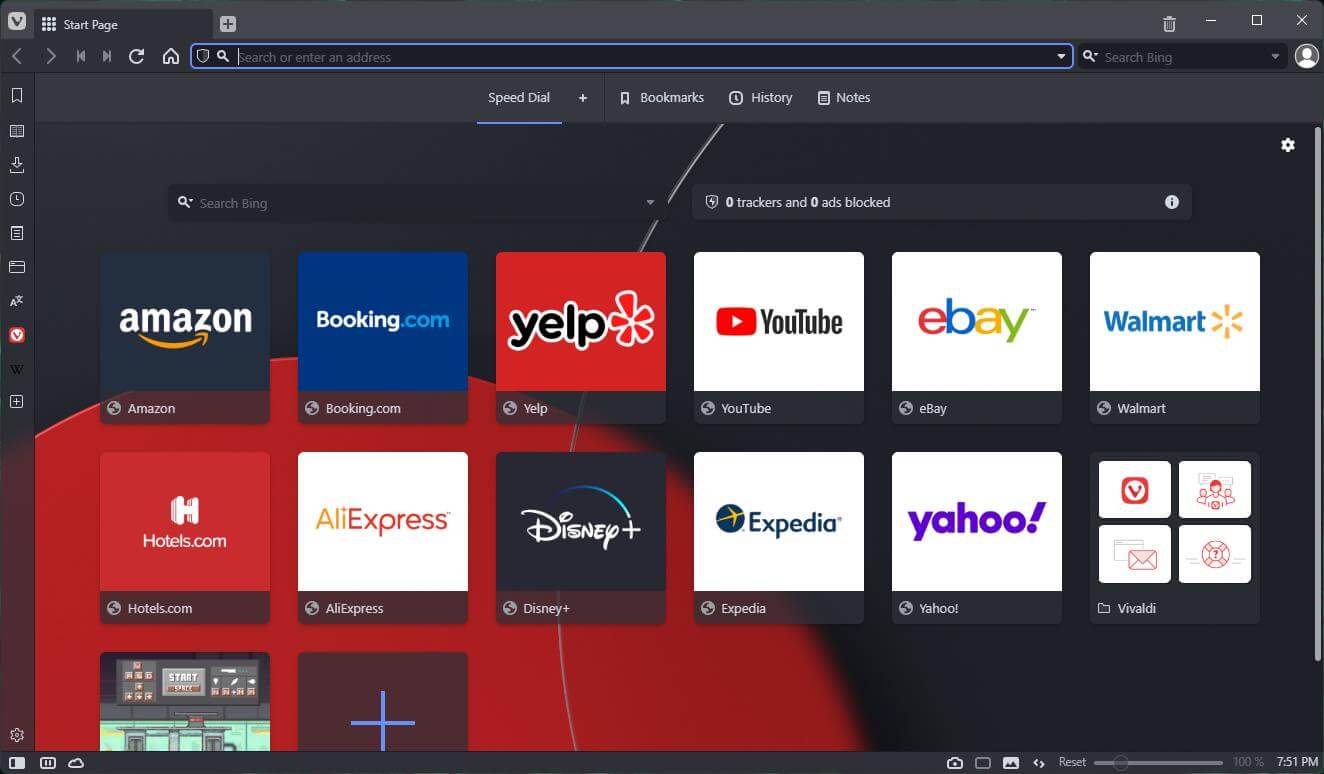Toggle tab tiling in status bar
Viewport: 1324px width, 774px height.
coord(47,763)
